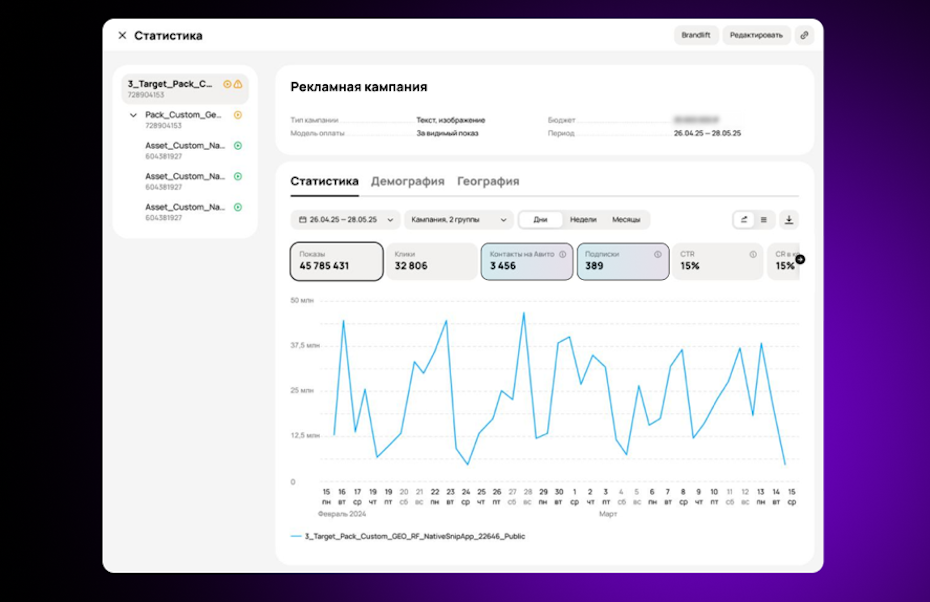Screen dimensions: 930x602
Task: Click the warning triangle icon on 3_Target_Pack campaign
Action: pyautogui.click(x=238, y=84)
